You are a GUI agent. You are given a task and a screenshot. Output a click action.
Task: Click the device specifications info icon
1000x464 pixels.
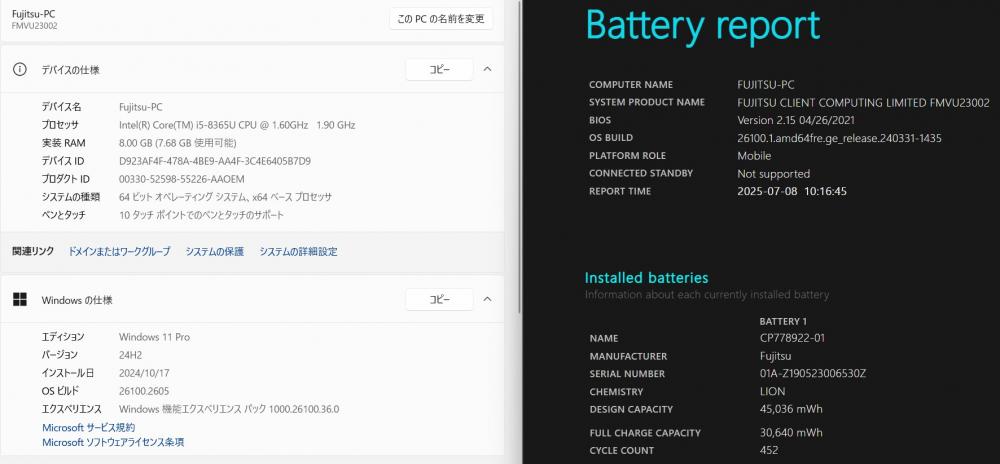(x=20, y=69)
